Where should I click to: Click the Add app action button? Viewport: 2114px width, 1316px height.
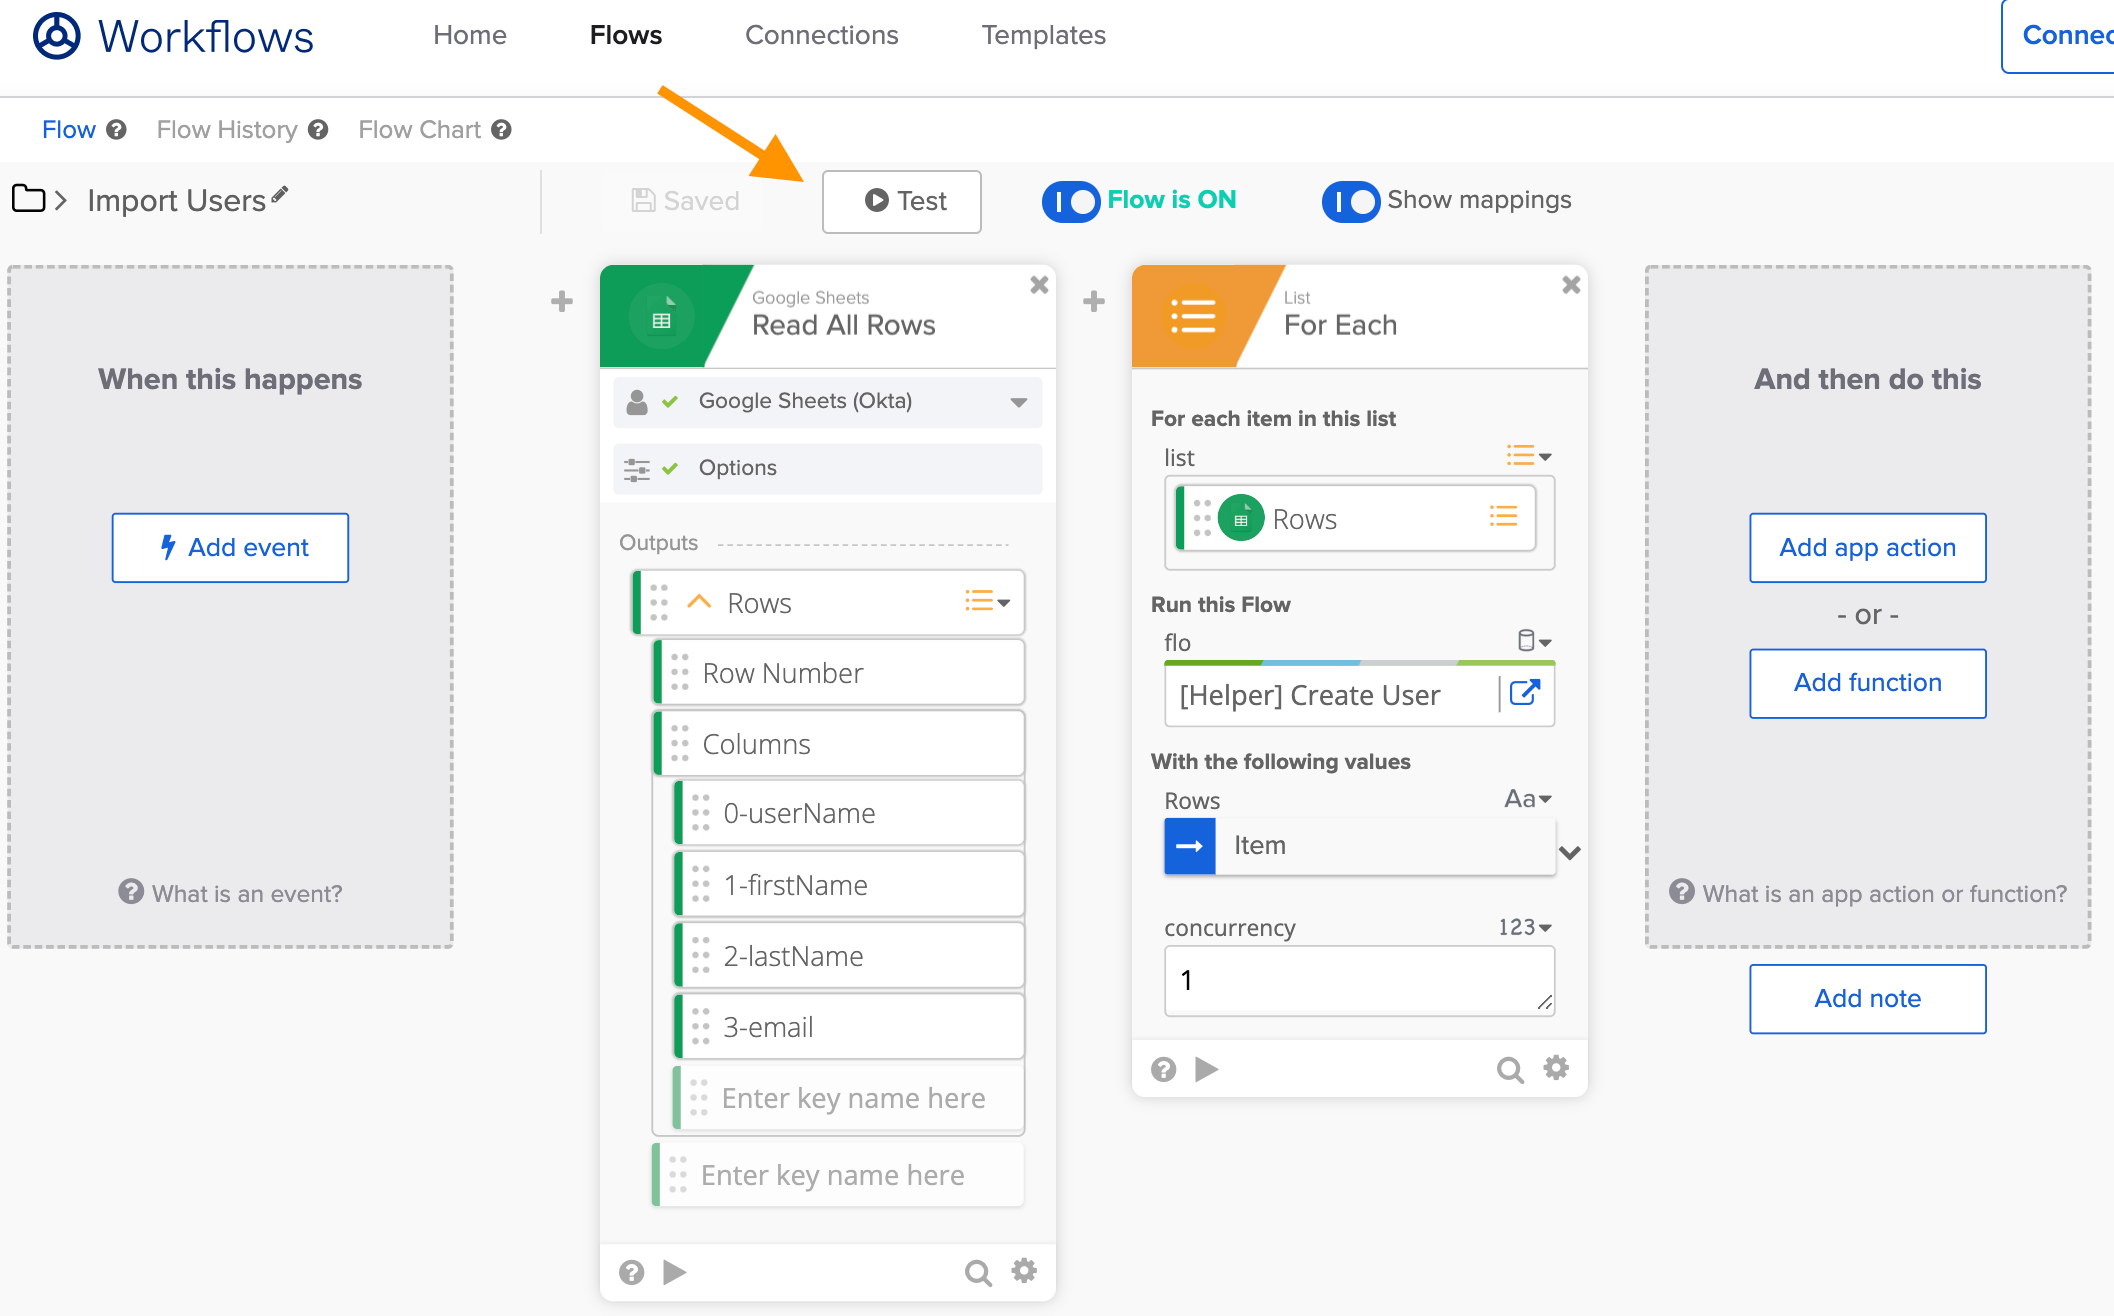pos(1867,547)
